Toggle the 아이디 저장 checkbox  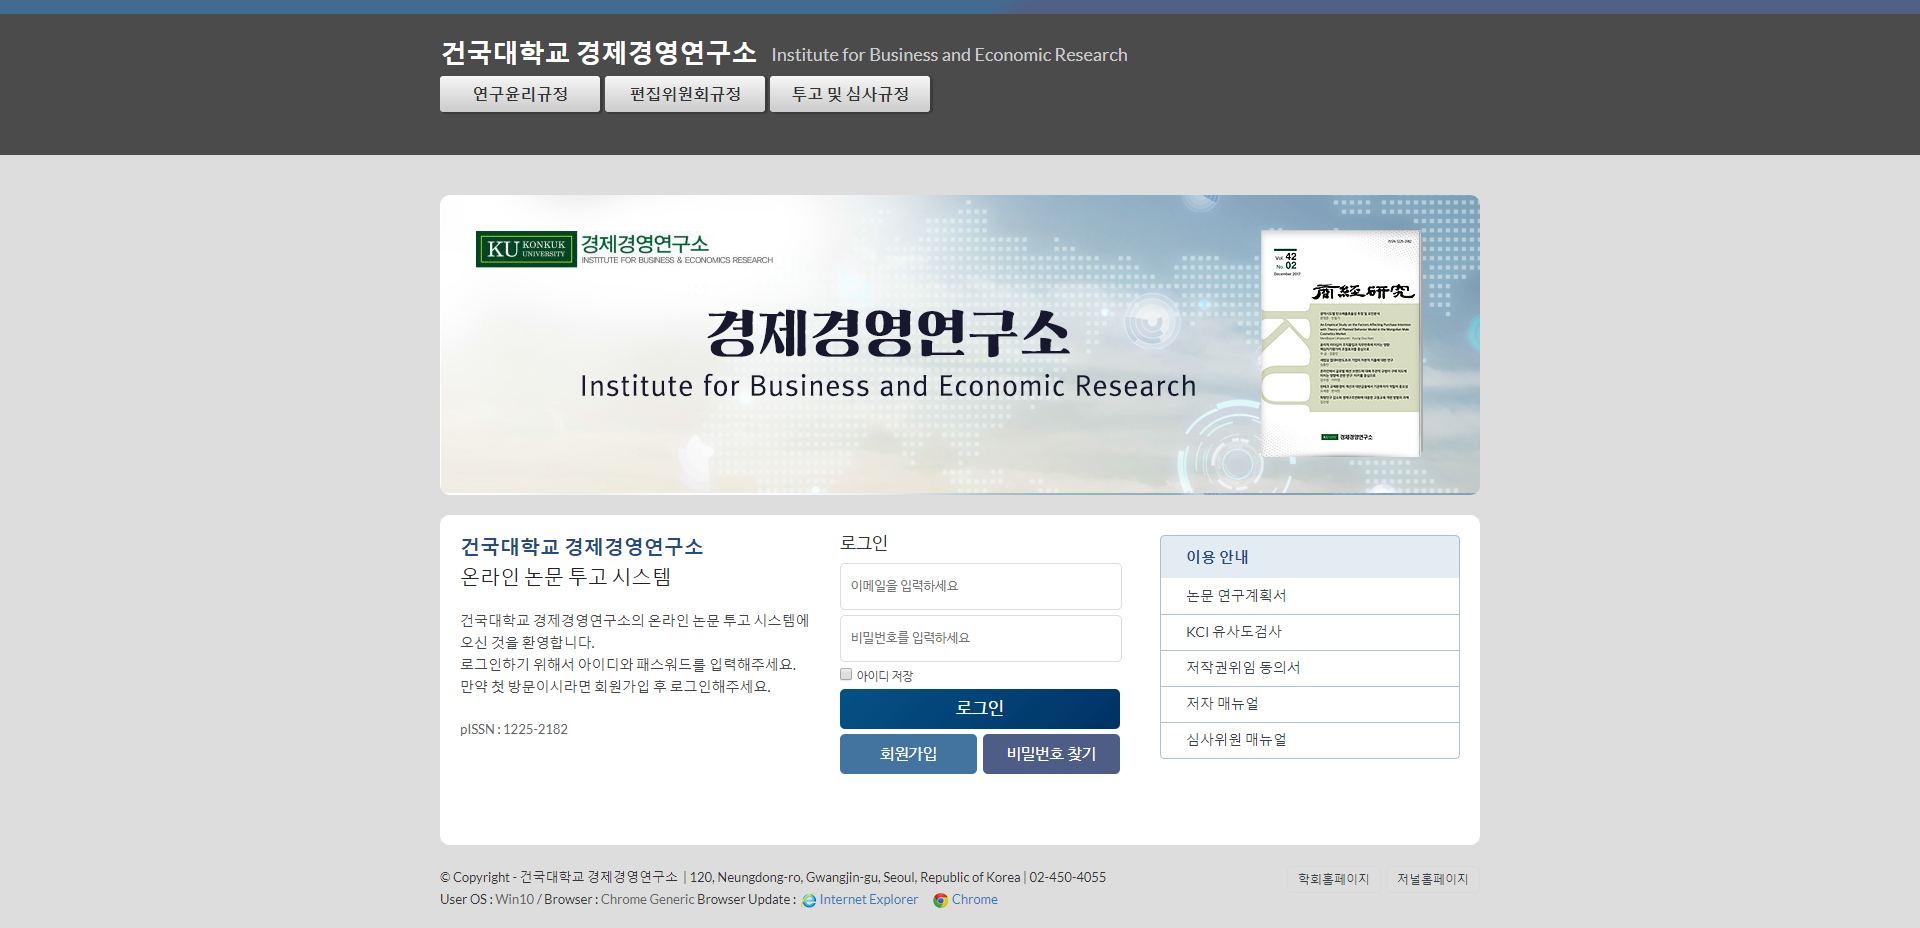coord(846,674)
